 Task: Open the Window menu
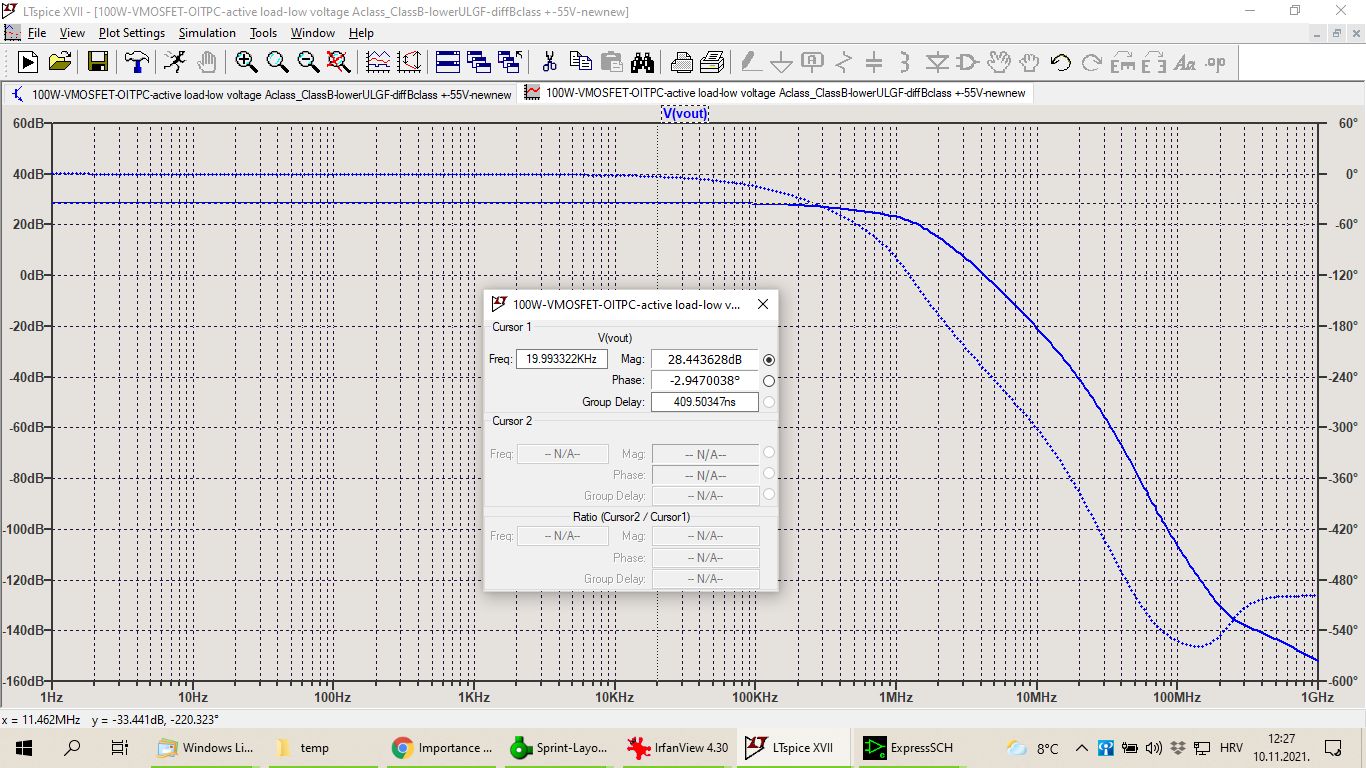(x=313, y=33)
